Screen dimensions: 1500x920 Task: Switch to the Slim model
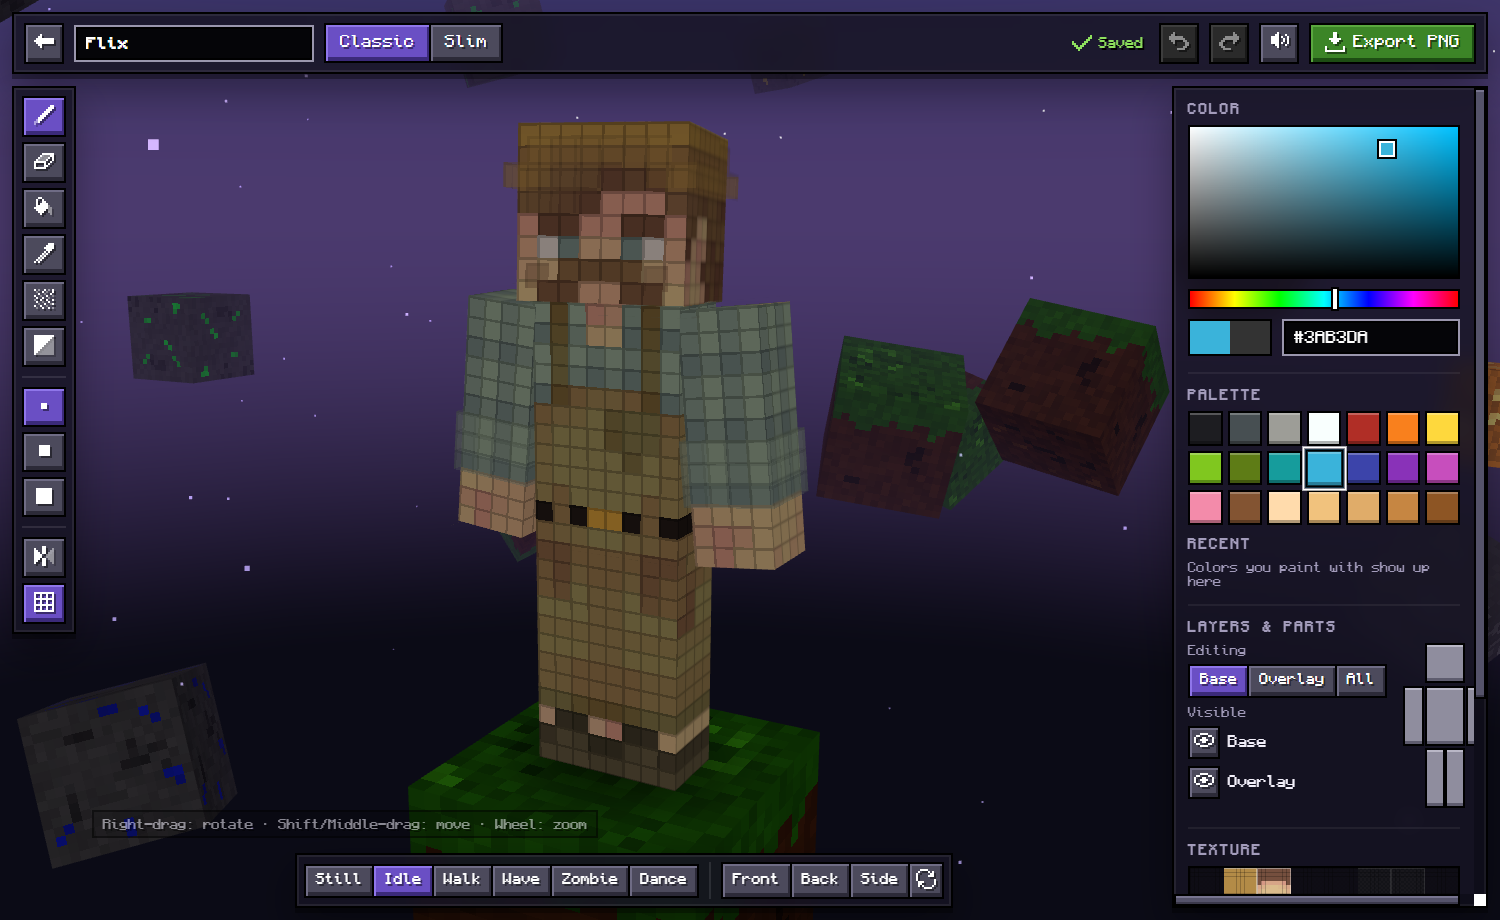[x=466, y=42]
